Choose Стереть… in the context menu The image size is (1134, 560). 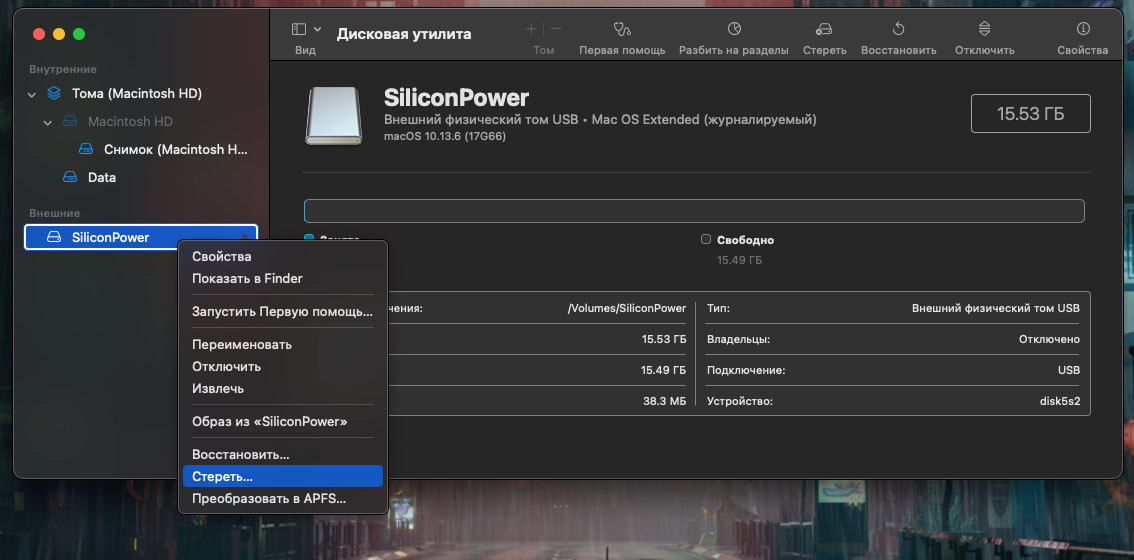[x=283, y=476]
